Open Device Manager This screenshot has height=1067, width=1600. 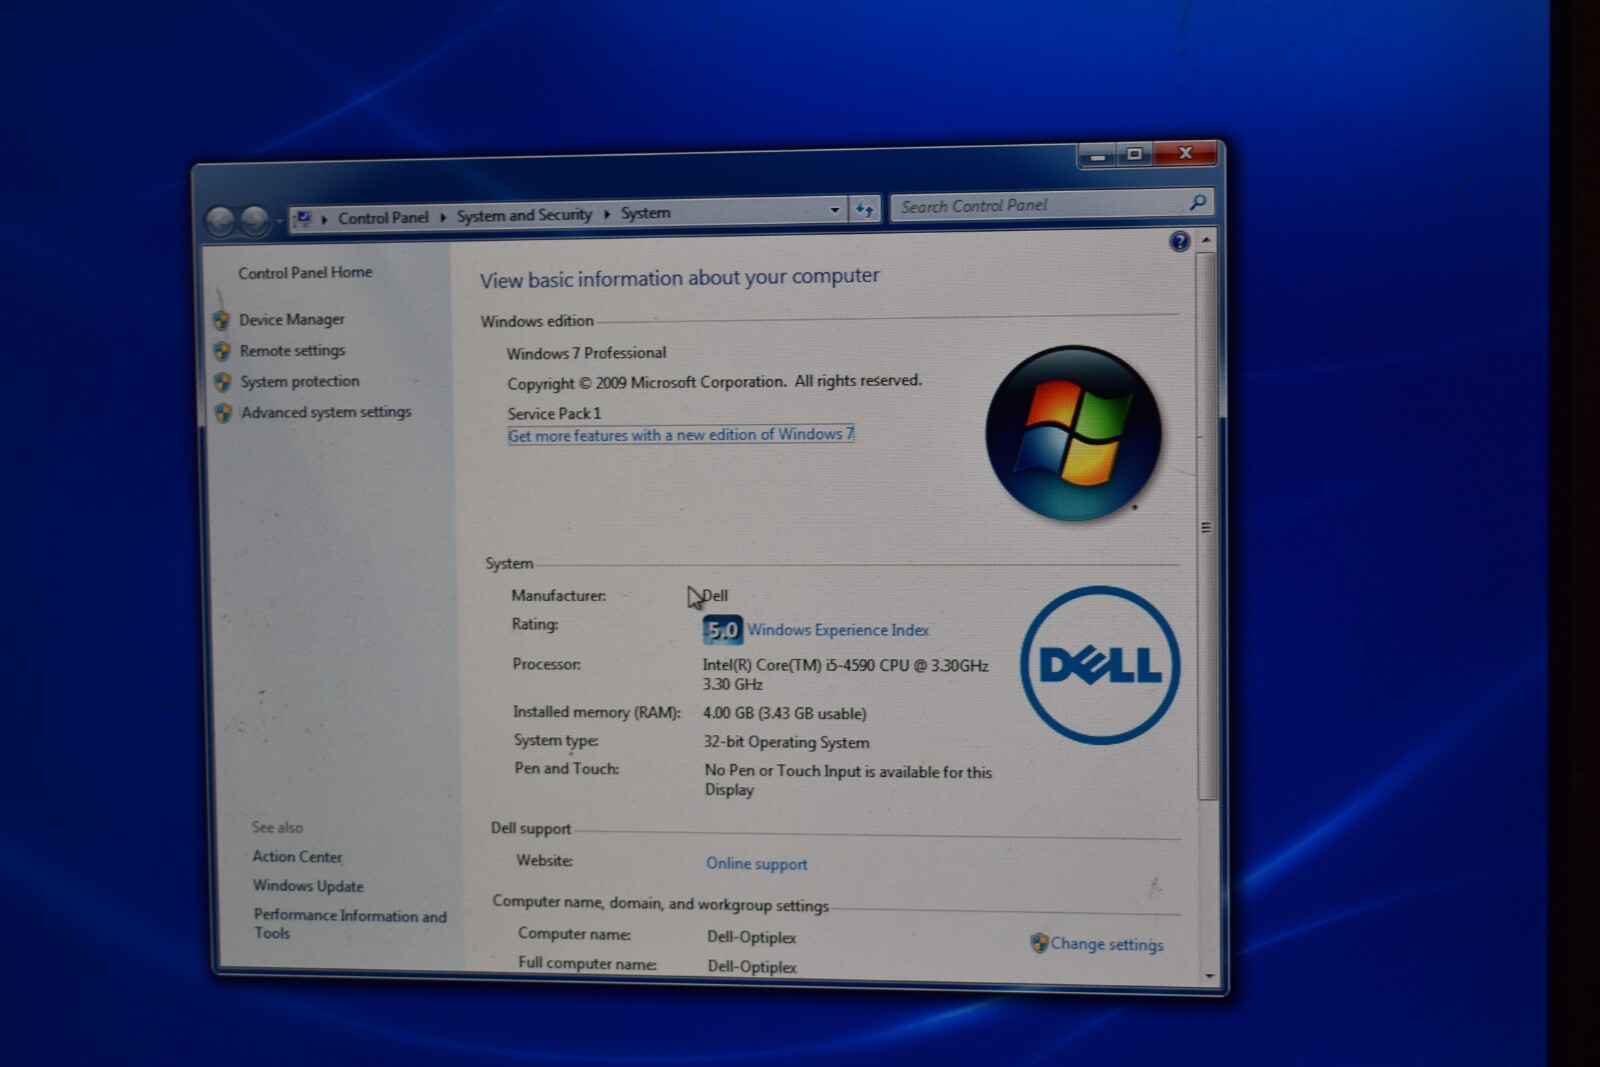(x=292, y=319)
